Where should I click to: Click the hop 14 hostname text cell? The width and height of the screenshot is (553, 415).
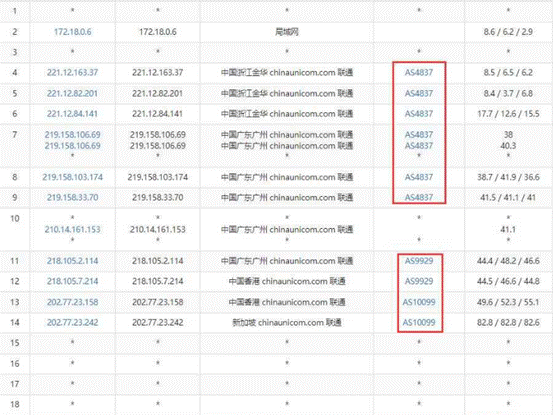(287, 323)
